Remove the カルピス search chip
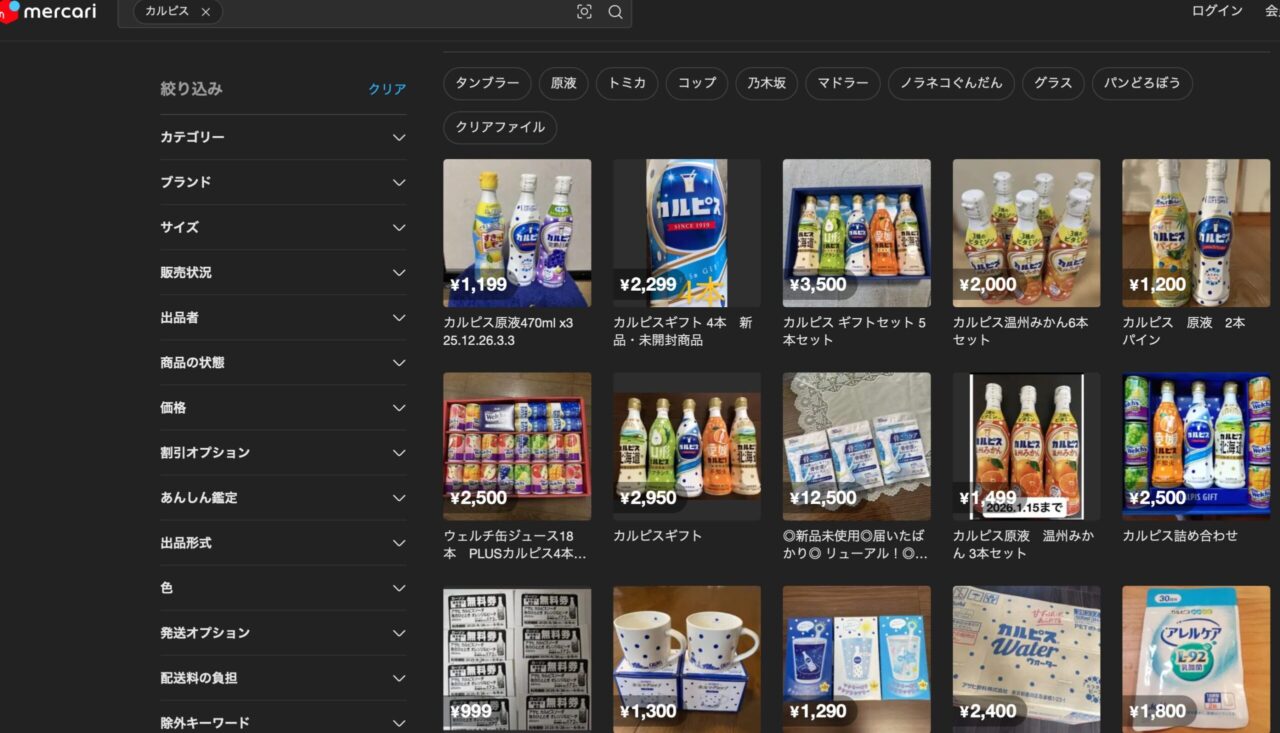This screenshot has height=733, width=1280. 205,12
